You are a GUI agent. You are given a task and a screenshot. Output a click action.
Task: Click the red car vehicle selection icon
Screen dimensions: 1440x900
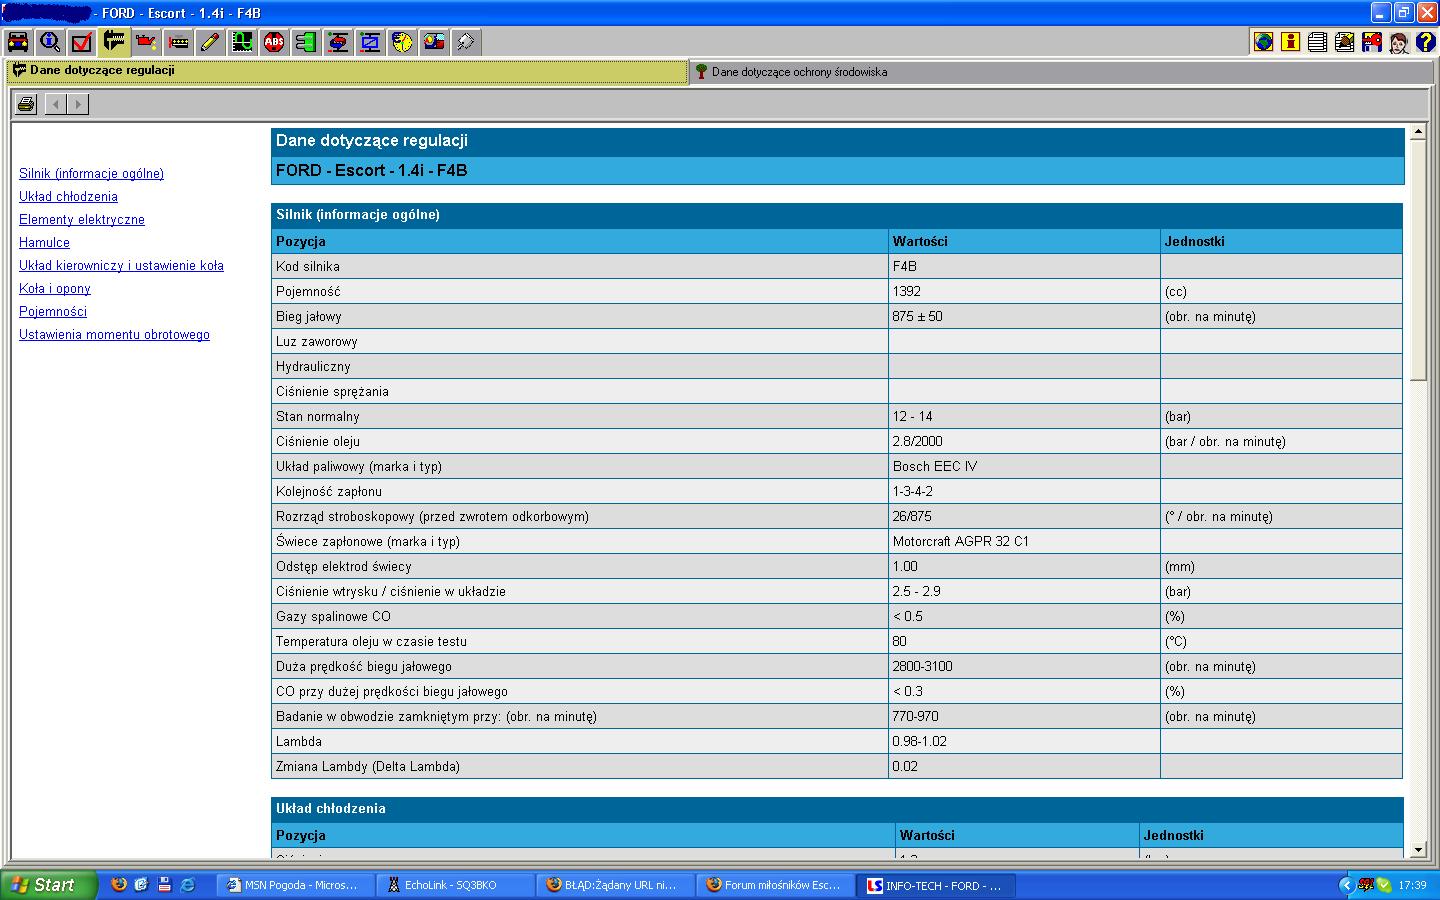(18, 42)
